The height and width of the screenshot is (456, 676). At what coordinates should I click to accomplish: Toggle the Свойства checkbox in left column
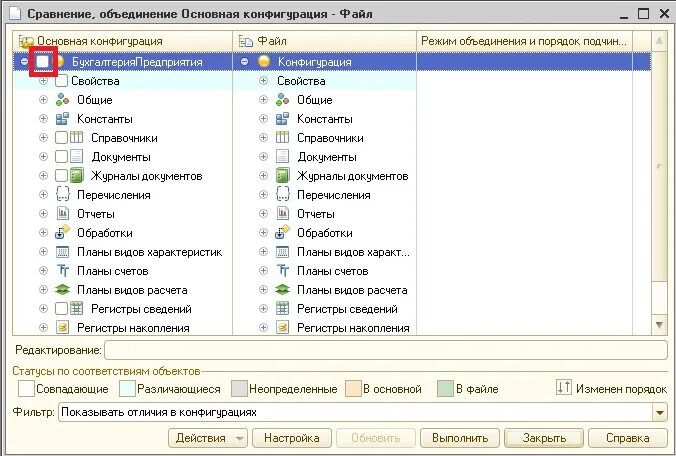click(x=62, y=81)
